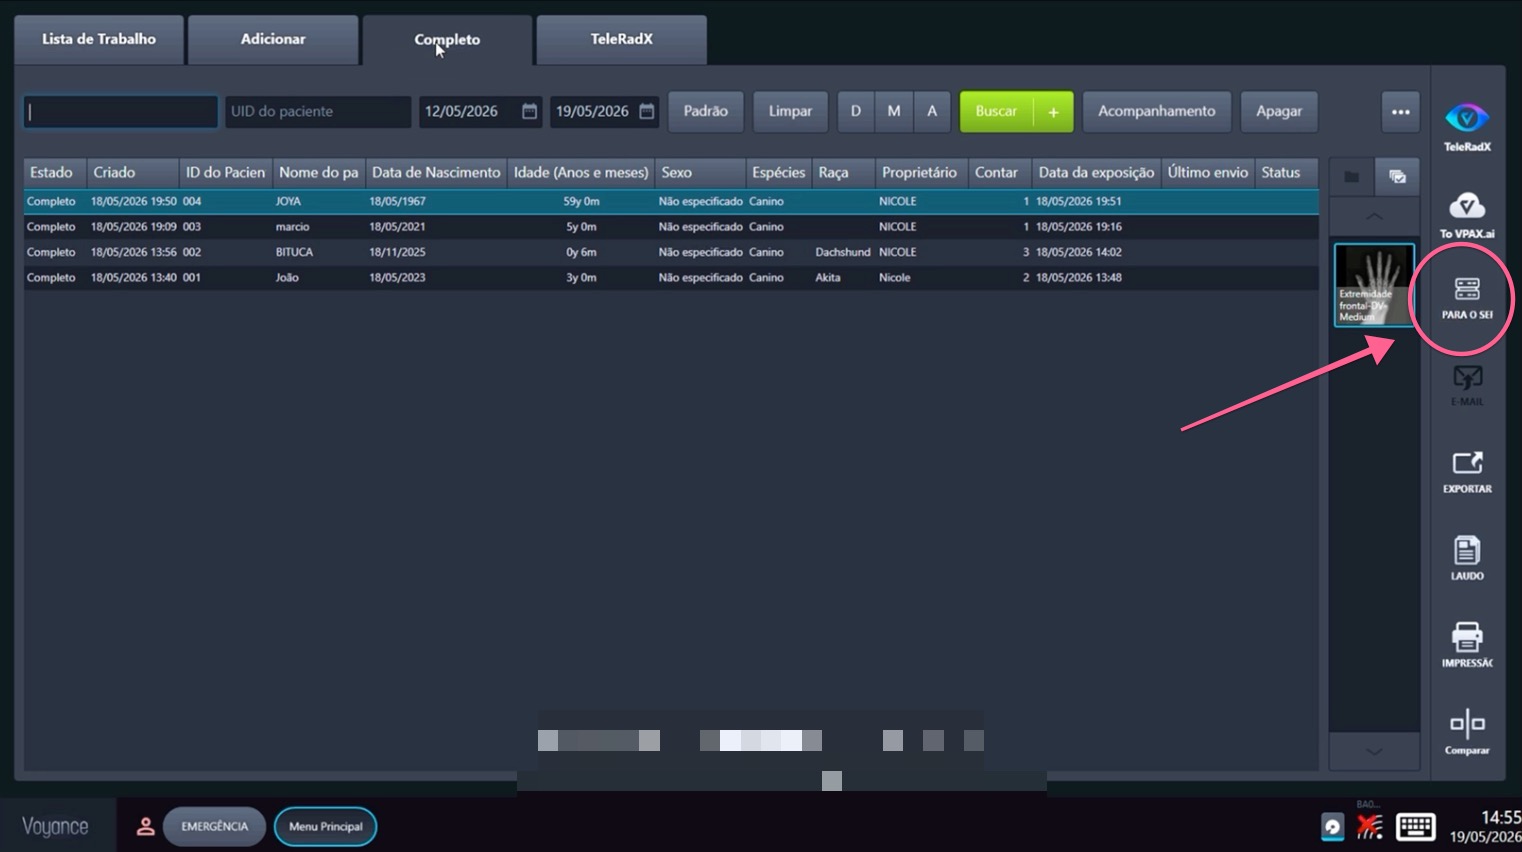Viewport: 1522px width, 852px height.
Task: Switch to folder view icon above thumbnails
Action: click(x=1351, y=177)
